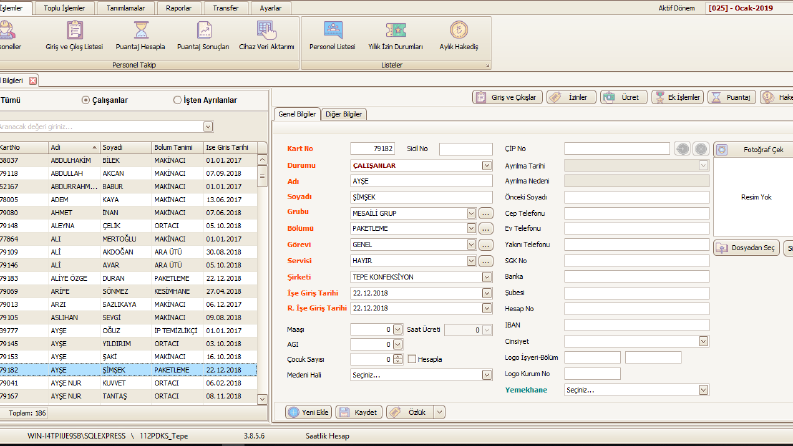The height and width of the screenshot is (446, 793).
Task: Select row ALİYE ÖZGE DURAN
Action: [x=128, y=278]
